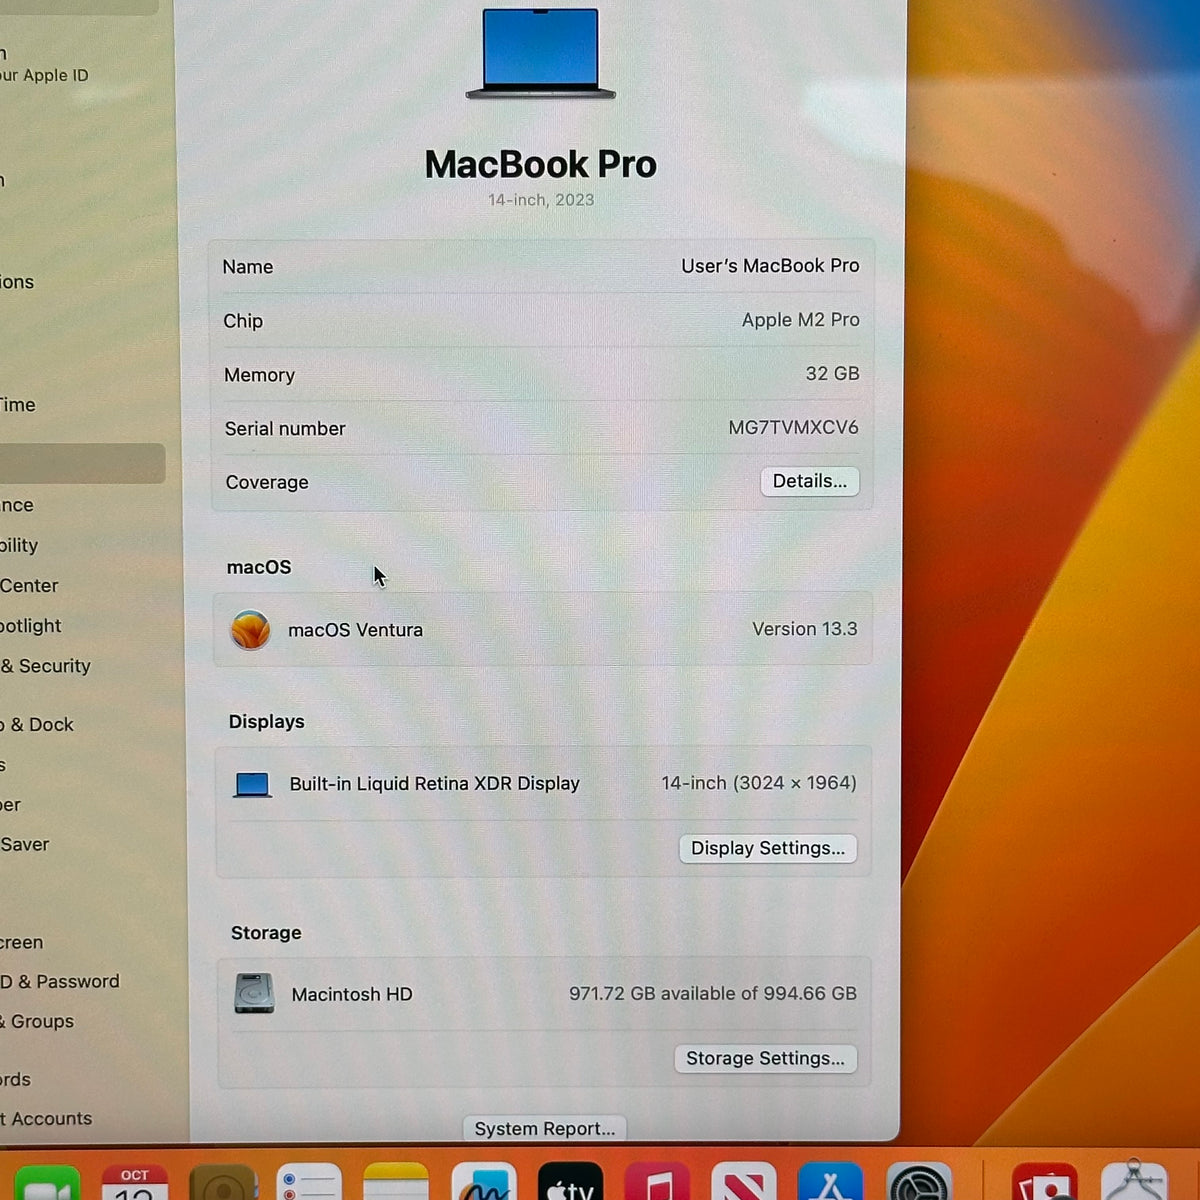The width and height of the screenshot is (1200, 1200).
Task: Select Desktop & Dock in the sidebar
Action: [x=37, y=725]
